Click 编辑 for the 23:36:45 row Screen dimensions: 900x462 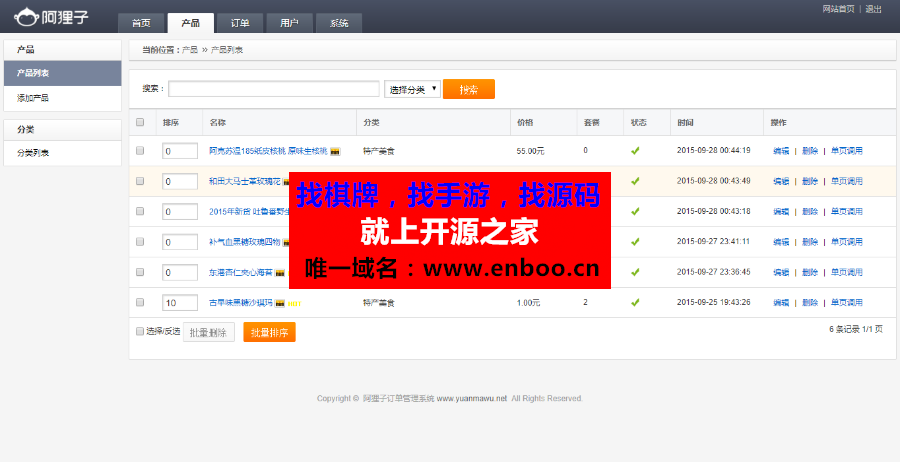pyautogui.click(x=781, y=272)
